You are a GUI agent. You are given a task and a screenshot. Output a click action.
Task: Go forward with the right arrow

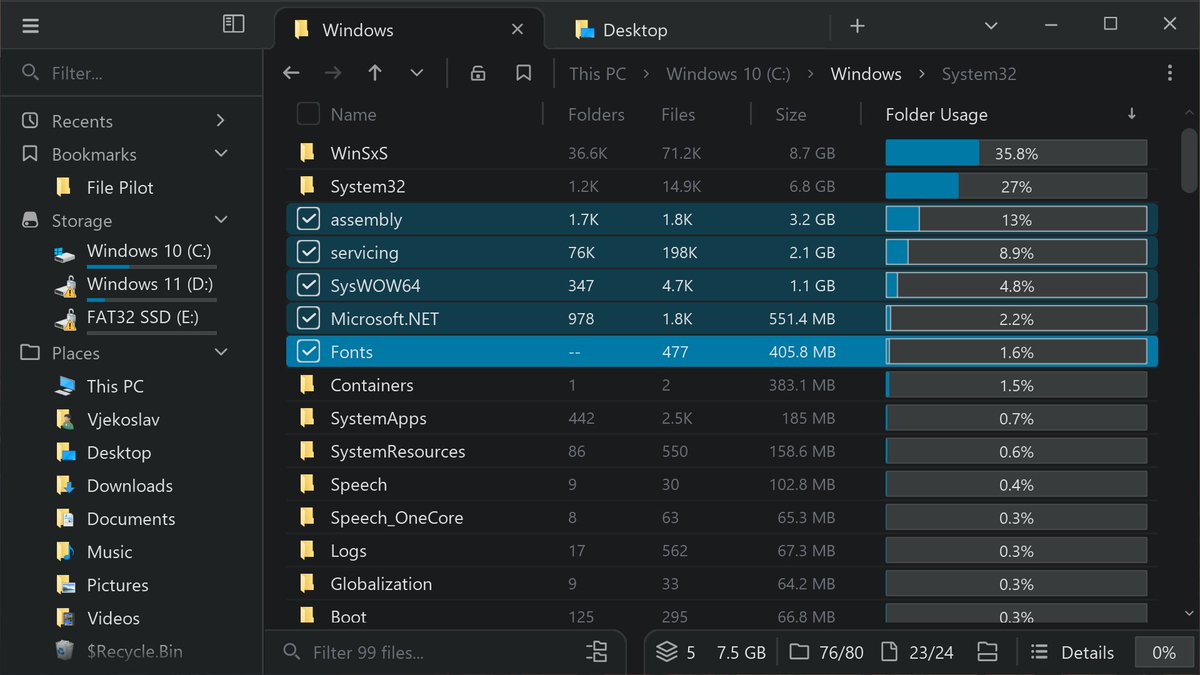coord(333,73)
